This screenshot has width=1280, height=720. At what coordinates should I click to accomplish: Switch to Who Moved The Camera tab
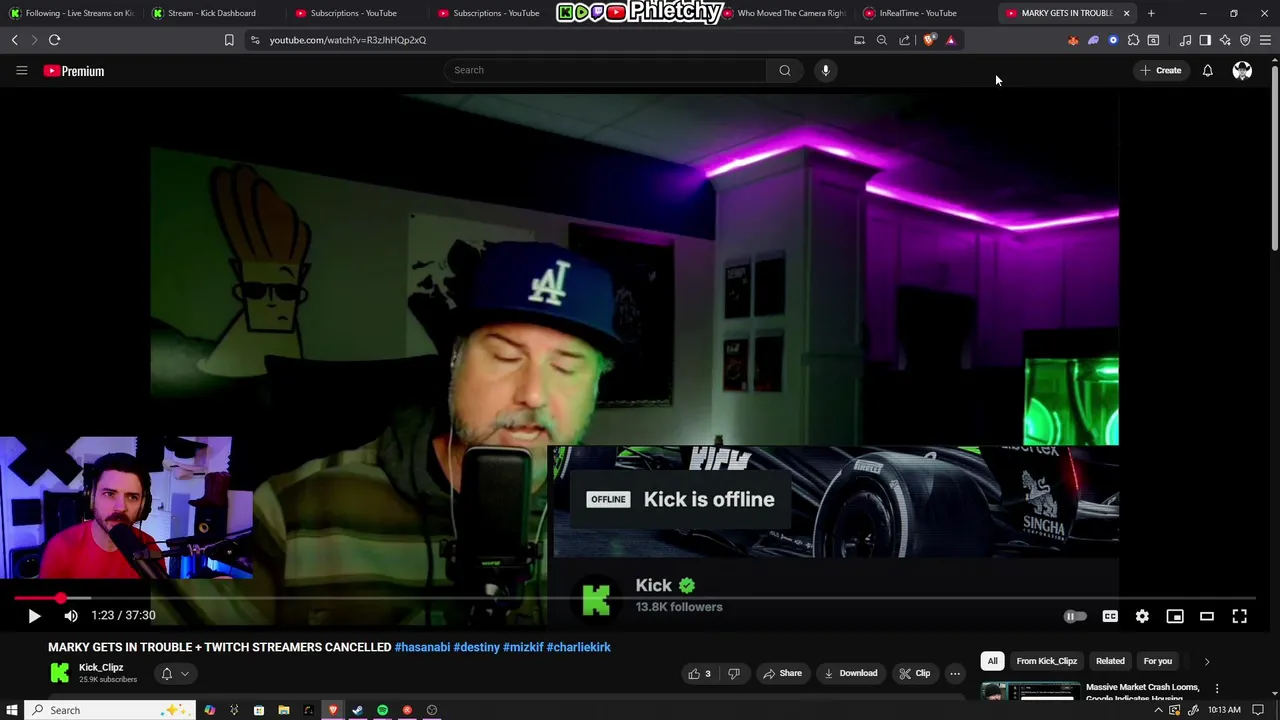coord(785,13)
